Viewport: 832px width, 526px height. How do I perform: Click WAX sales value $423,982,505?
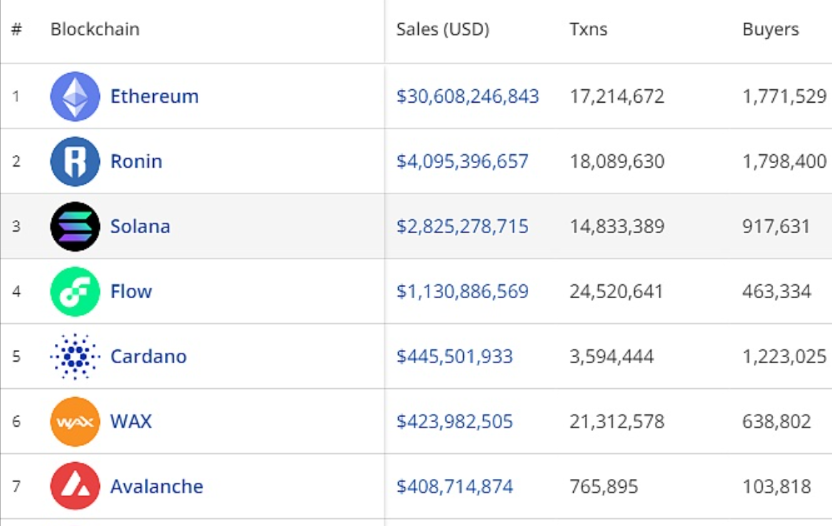click(x=454, y=422)
